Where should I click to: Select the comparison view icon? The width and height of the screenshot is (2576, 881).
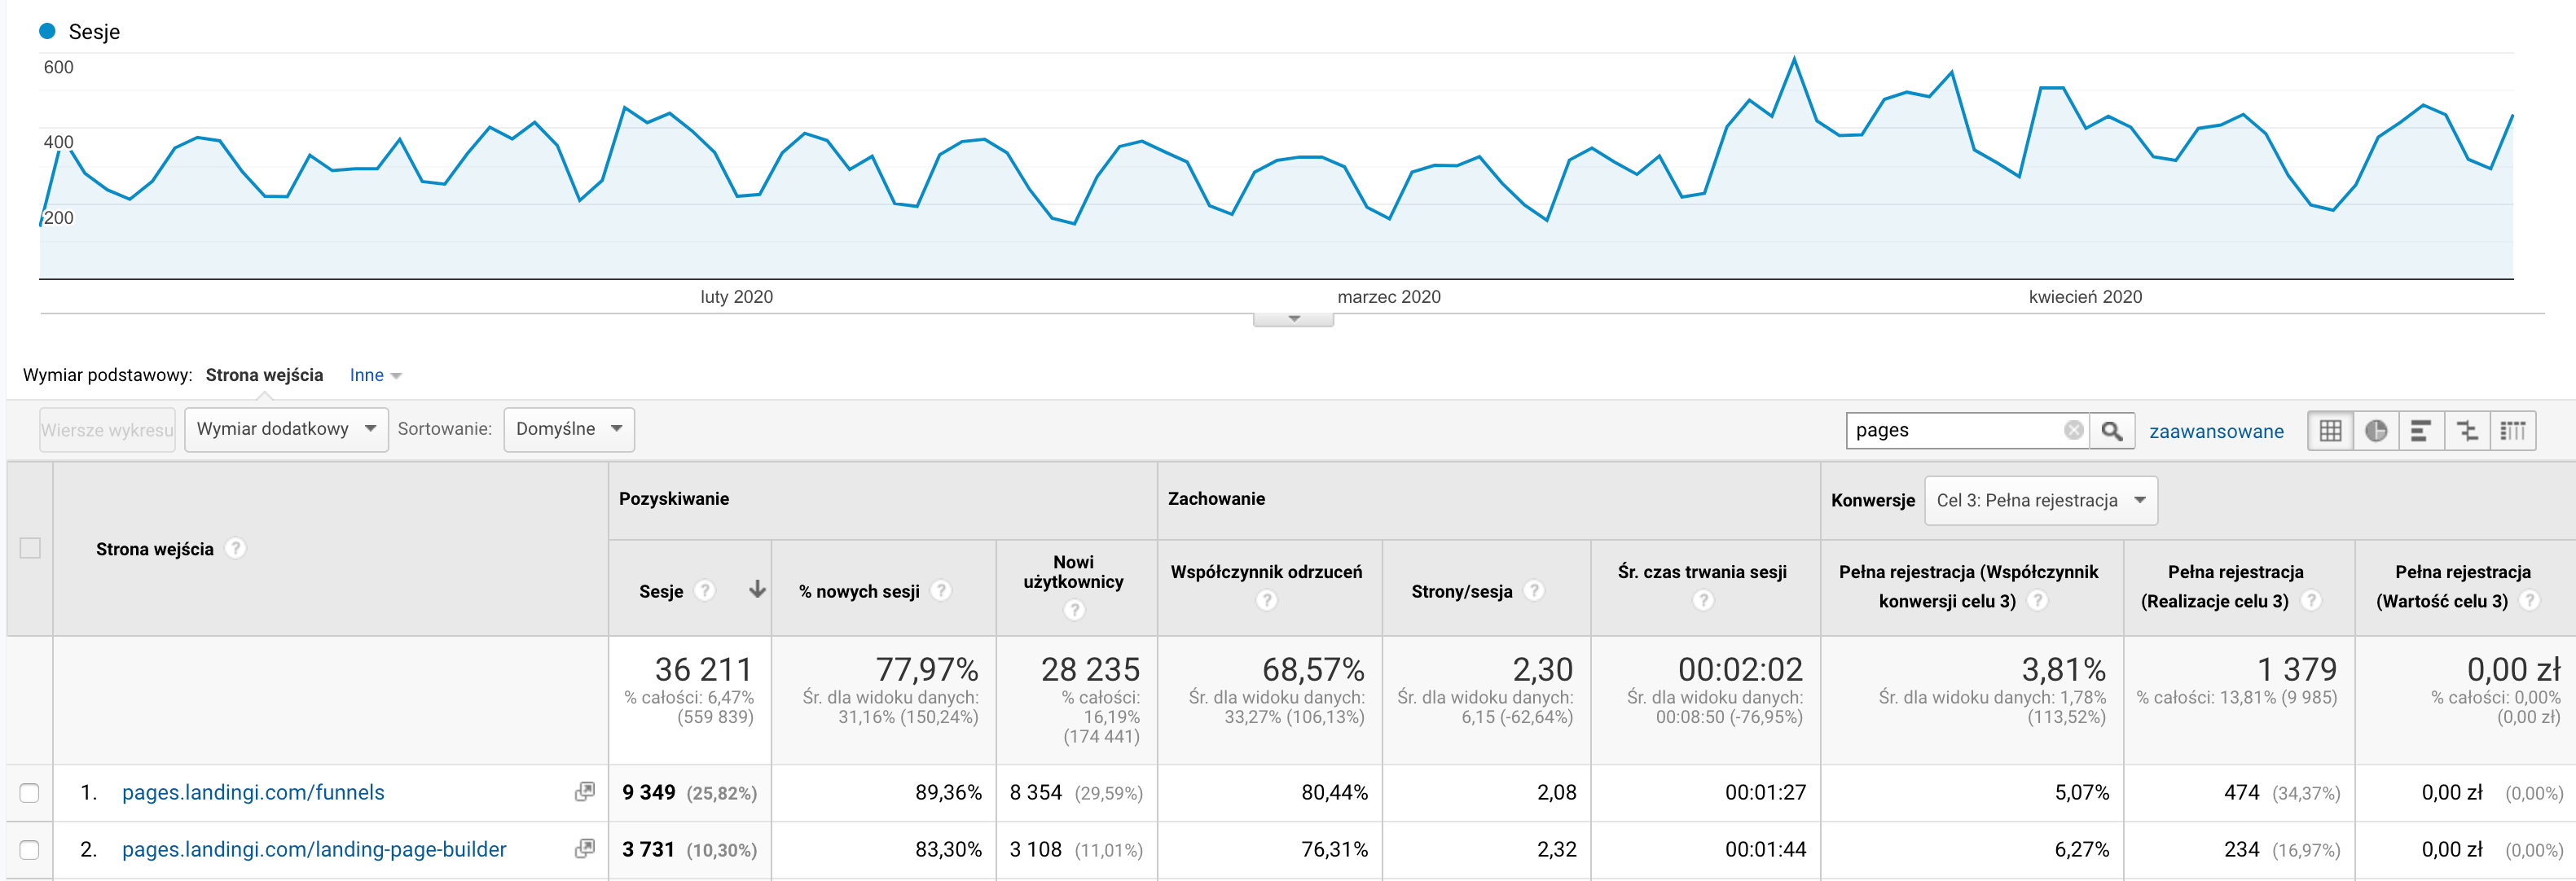pos(2467,431)
